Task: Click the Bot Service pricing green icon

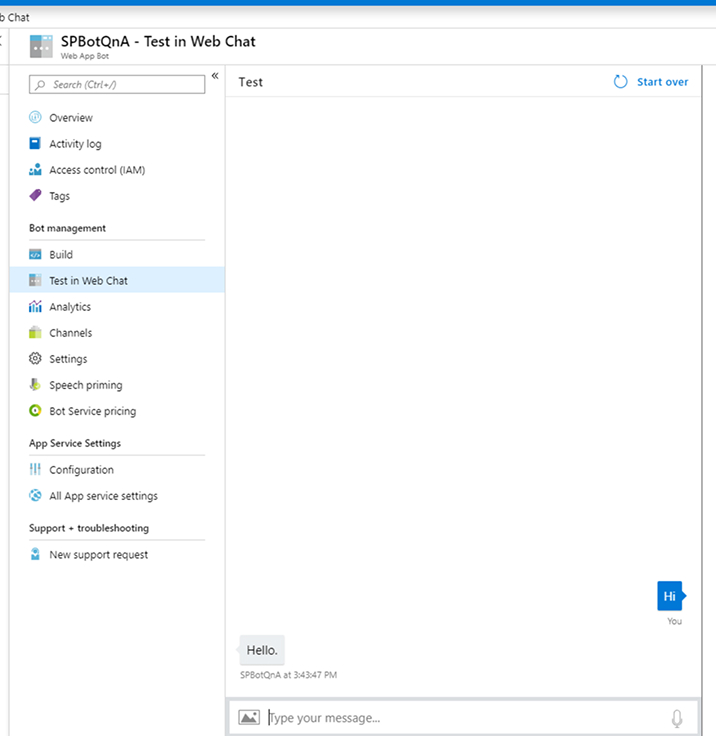Action: pos(35,411)
